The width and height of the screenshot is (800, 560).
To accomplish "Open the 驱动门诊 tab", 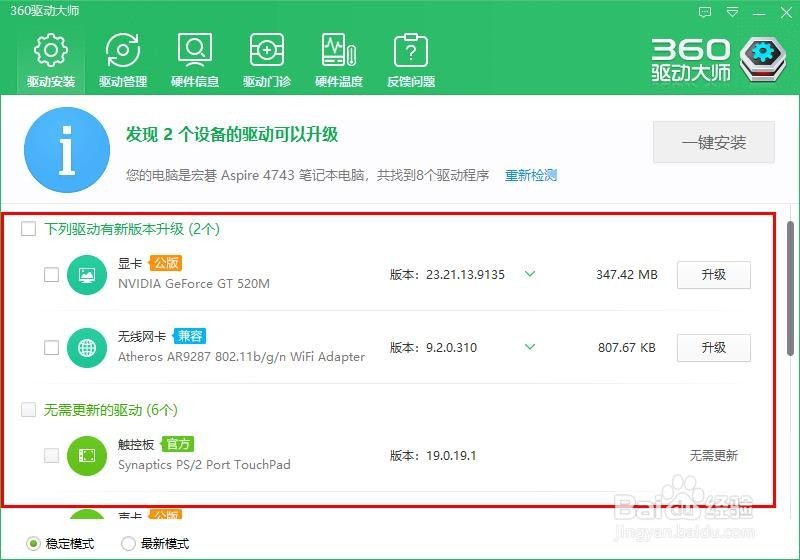I will (267, 61).
